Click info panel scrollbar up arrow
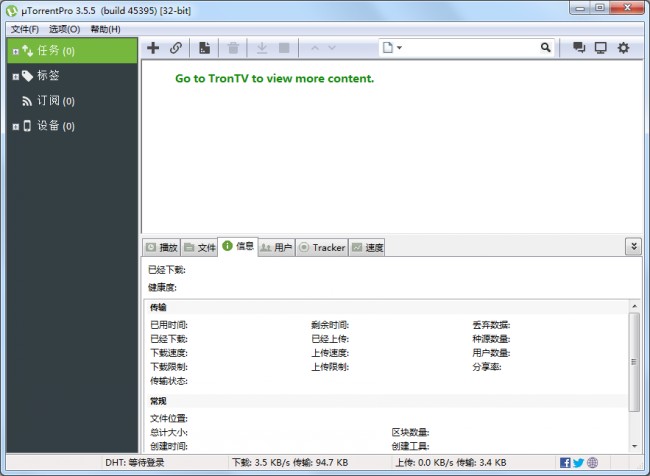Viewport: 650px width, 476px height. tap(634, 306)
